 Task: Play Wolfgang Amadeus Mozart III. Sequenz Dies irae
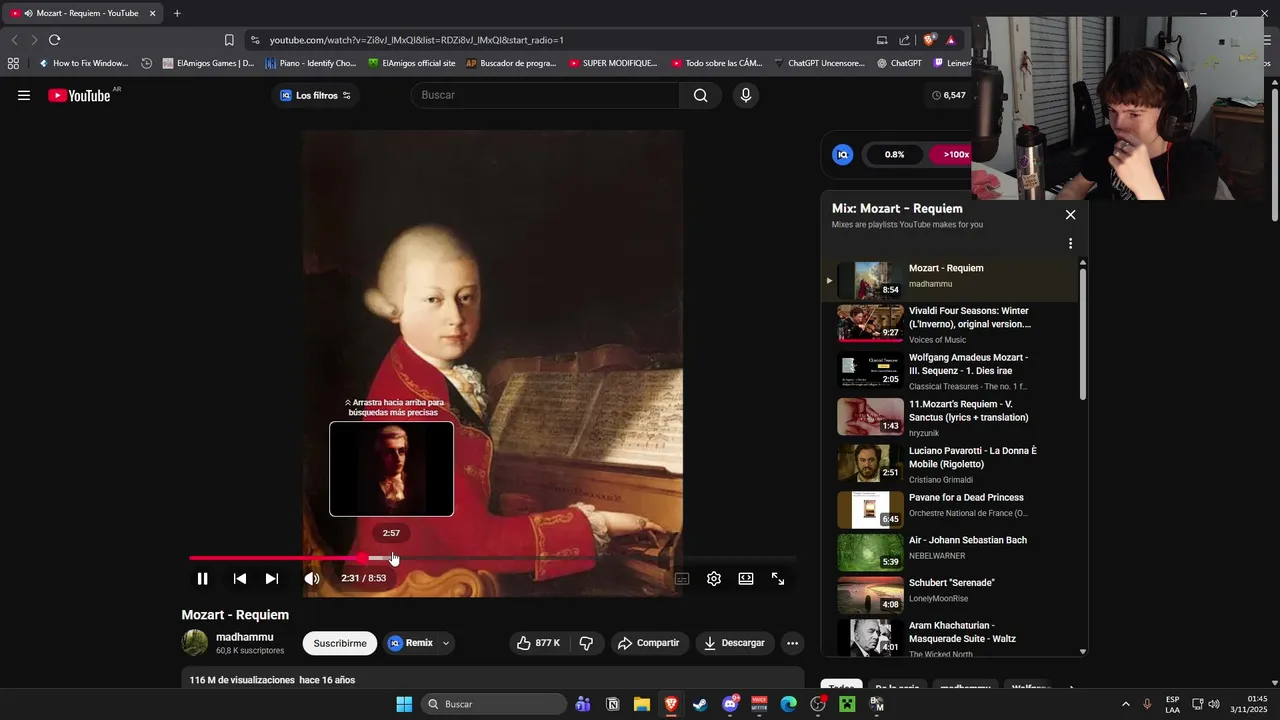[x=950, y=371]
